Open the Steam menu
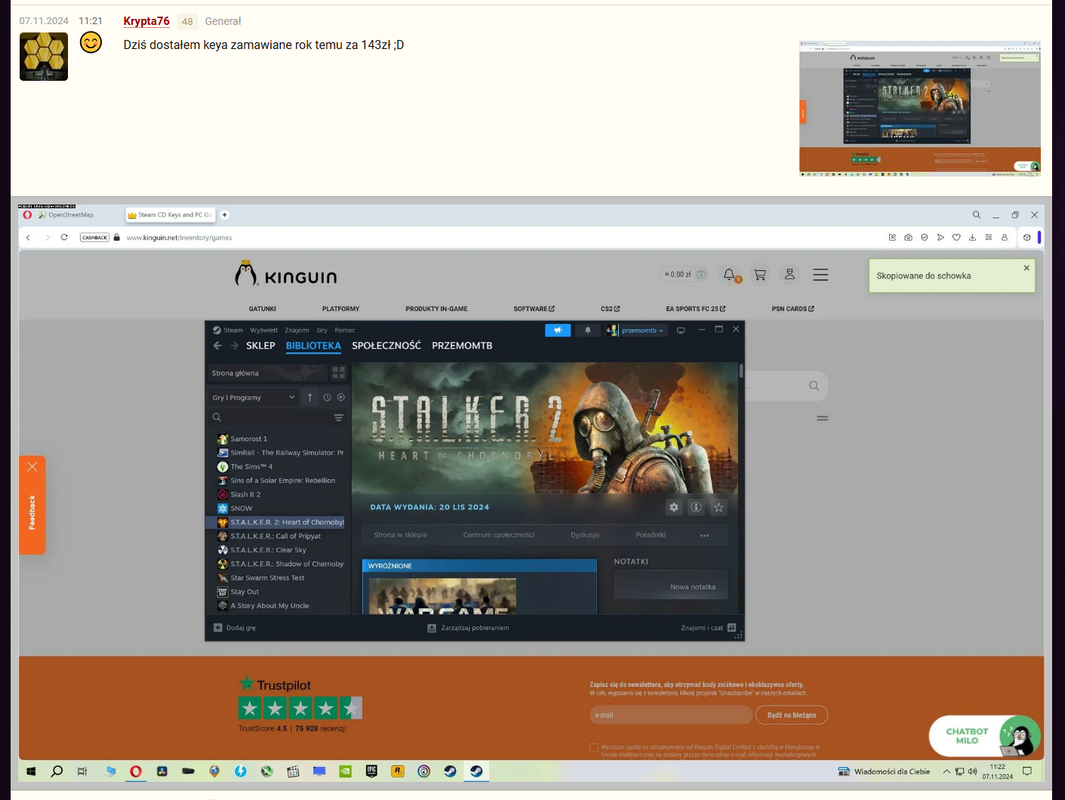This screenshot has width=1065, height=800. [233, 330]
